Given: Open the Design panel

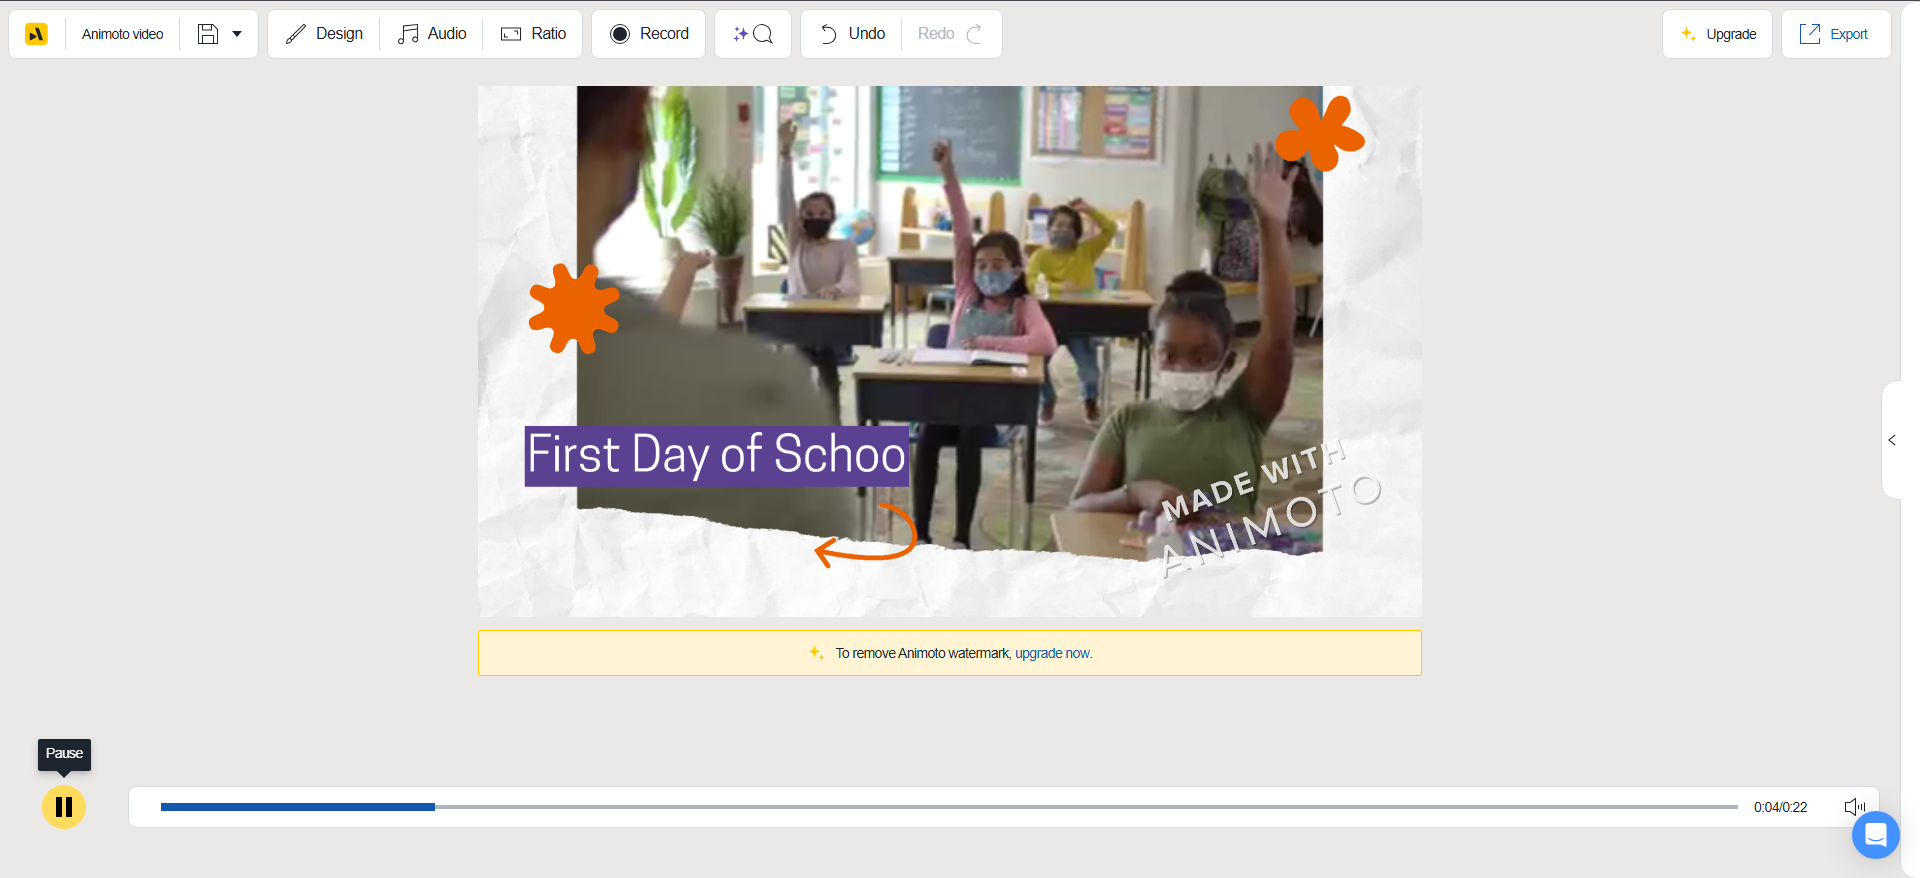Looking at the screenshot, I should tap(324, 34).
